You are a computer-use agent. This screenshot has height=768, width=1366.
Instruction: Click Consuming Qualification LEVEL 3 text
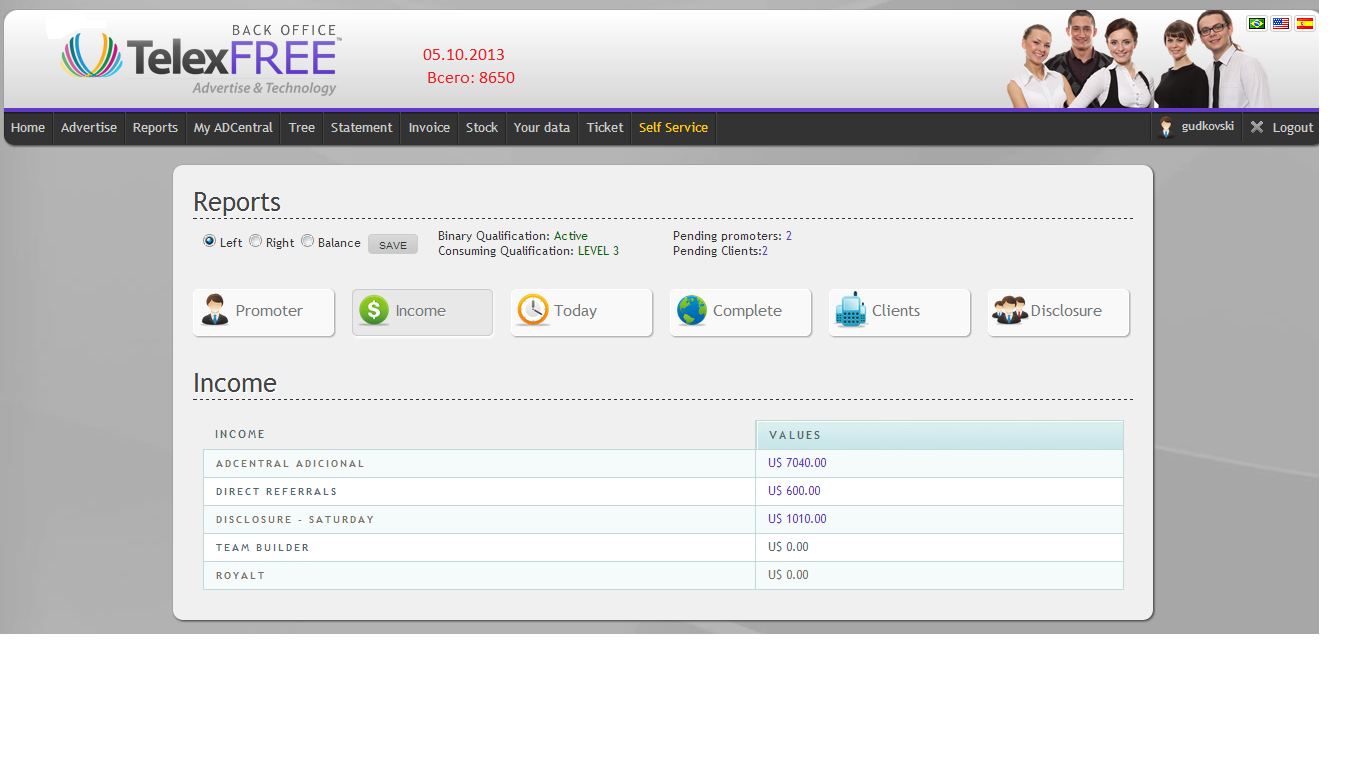[598, 251]
